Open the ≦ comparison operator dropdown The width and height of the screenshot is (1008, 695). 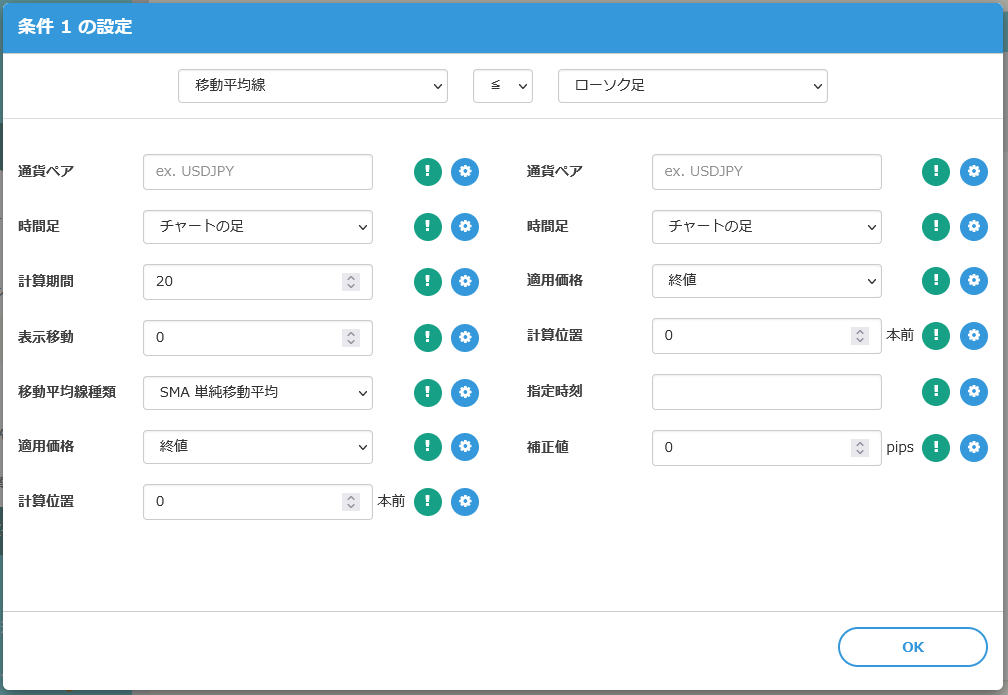(503, 86)
